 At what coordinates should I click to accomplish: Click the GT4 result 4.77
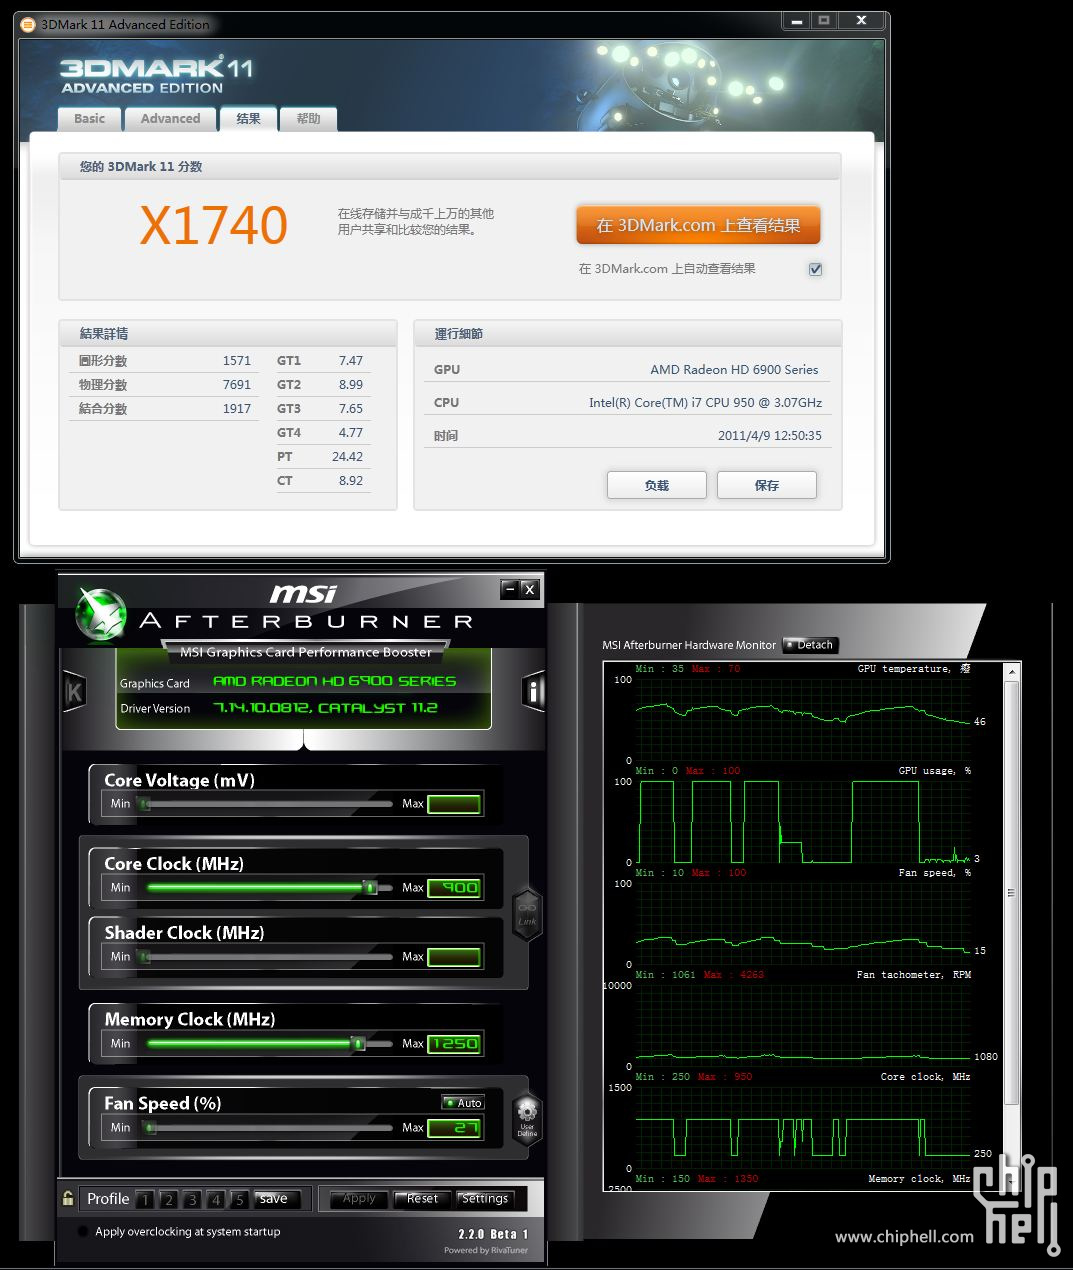tap(351, 432)
